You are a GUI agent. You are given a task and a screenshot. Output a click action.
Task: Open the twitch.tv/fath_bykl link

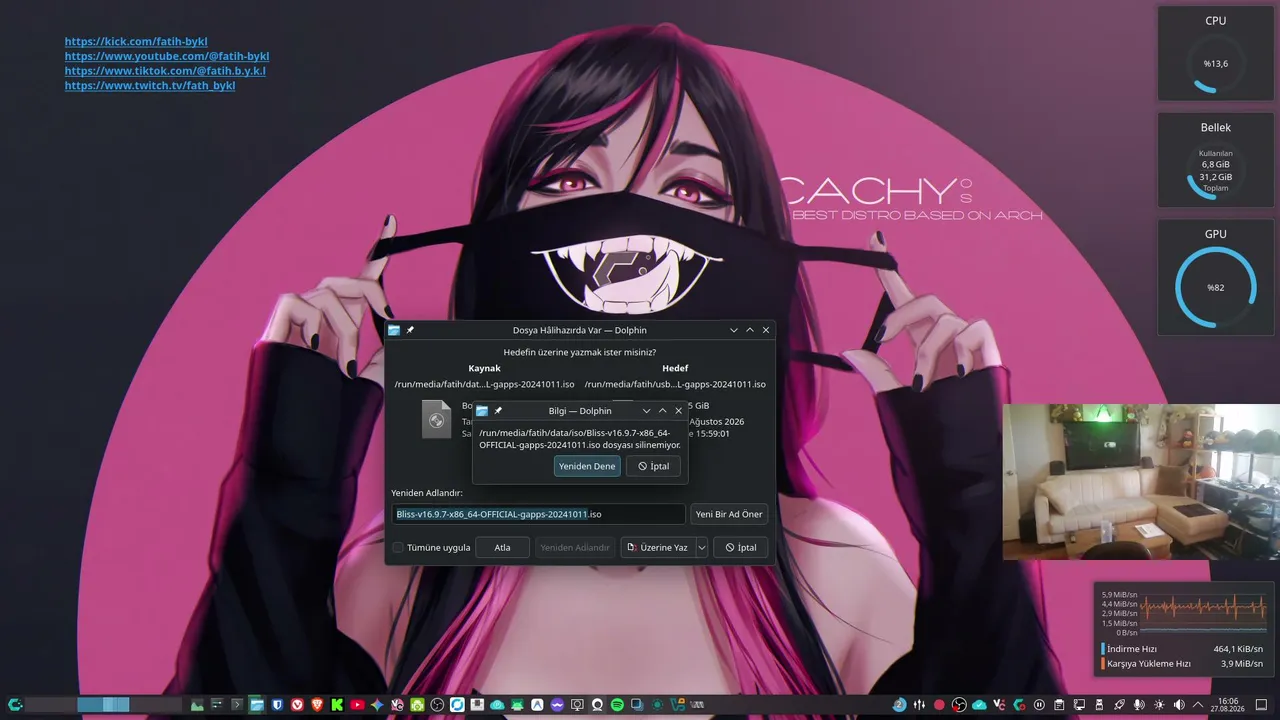150,86
